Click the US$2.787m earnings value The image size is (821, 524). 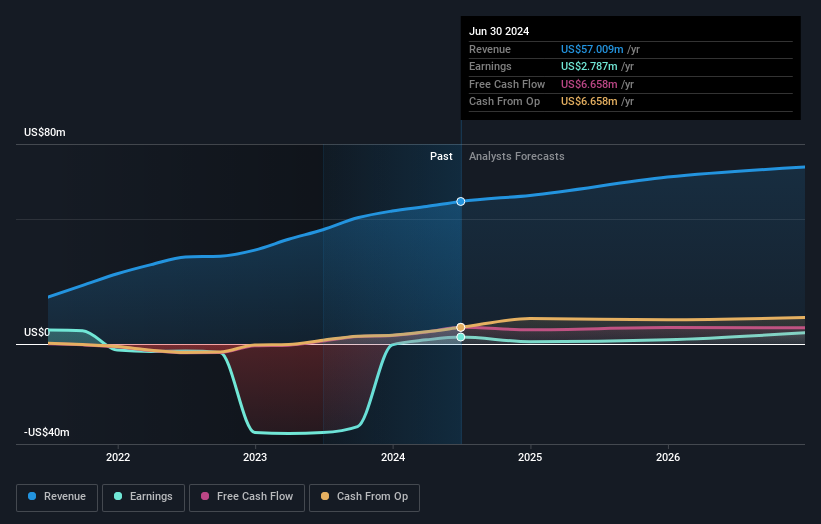coord(589,66)
